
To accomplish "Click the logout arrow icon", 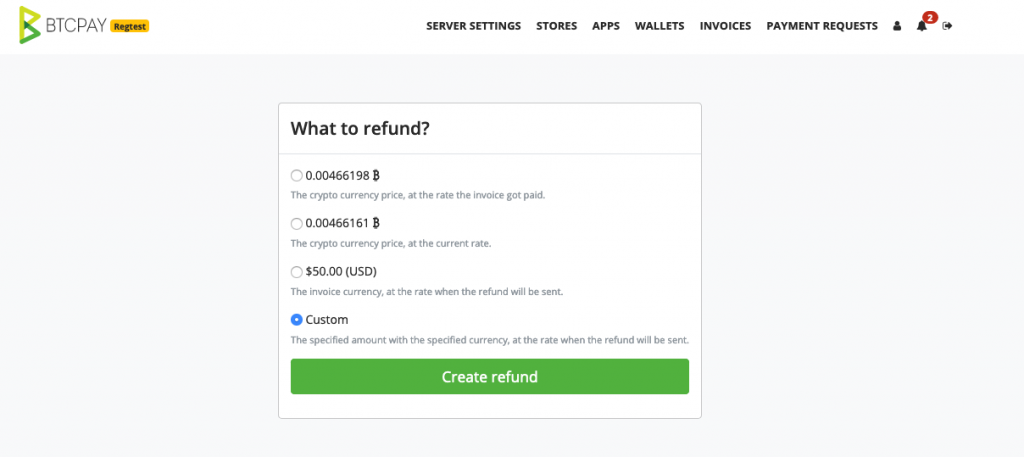I will tap(948, 26).
